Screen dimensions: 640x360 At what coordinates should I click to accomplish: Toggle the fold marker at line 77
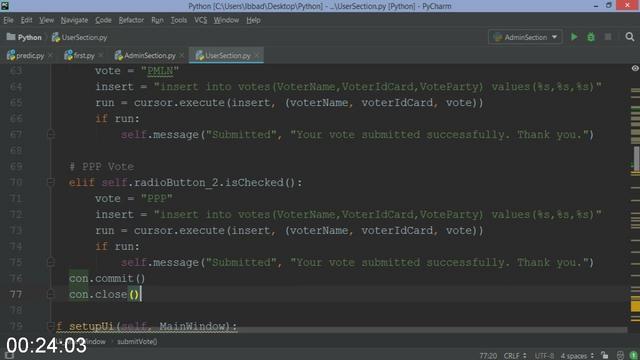click(x=51, y=293)
